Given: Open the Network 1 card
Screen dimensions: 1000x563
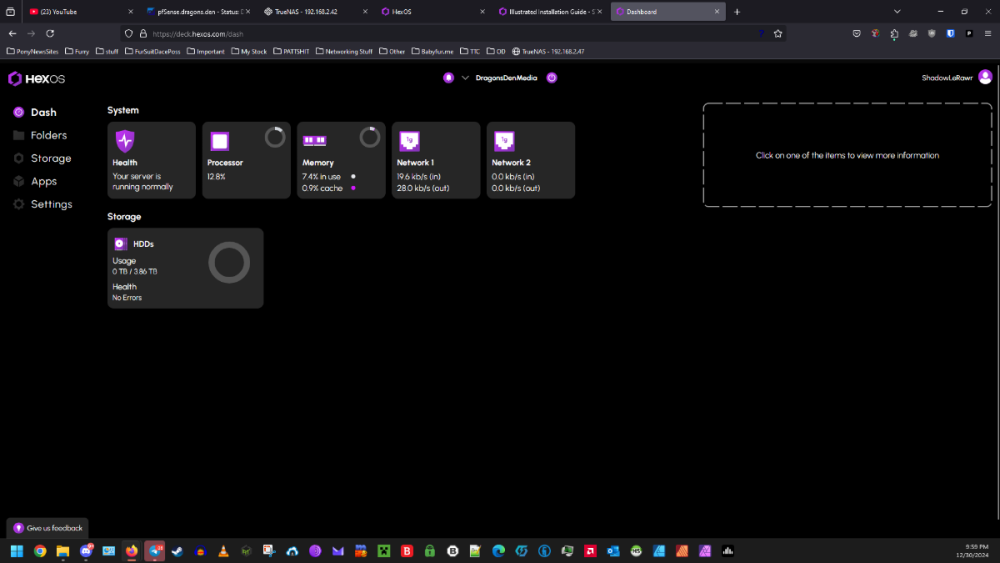Looking at the screenshot, I should pyautogui.click(x=435, y=160).
